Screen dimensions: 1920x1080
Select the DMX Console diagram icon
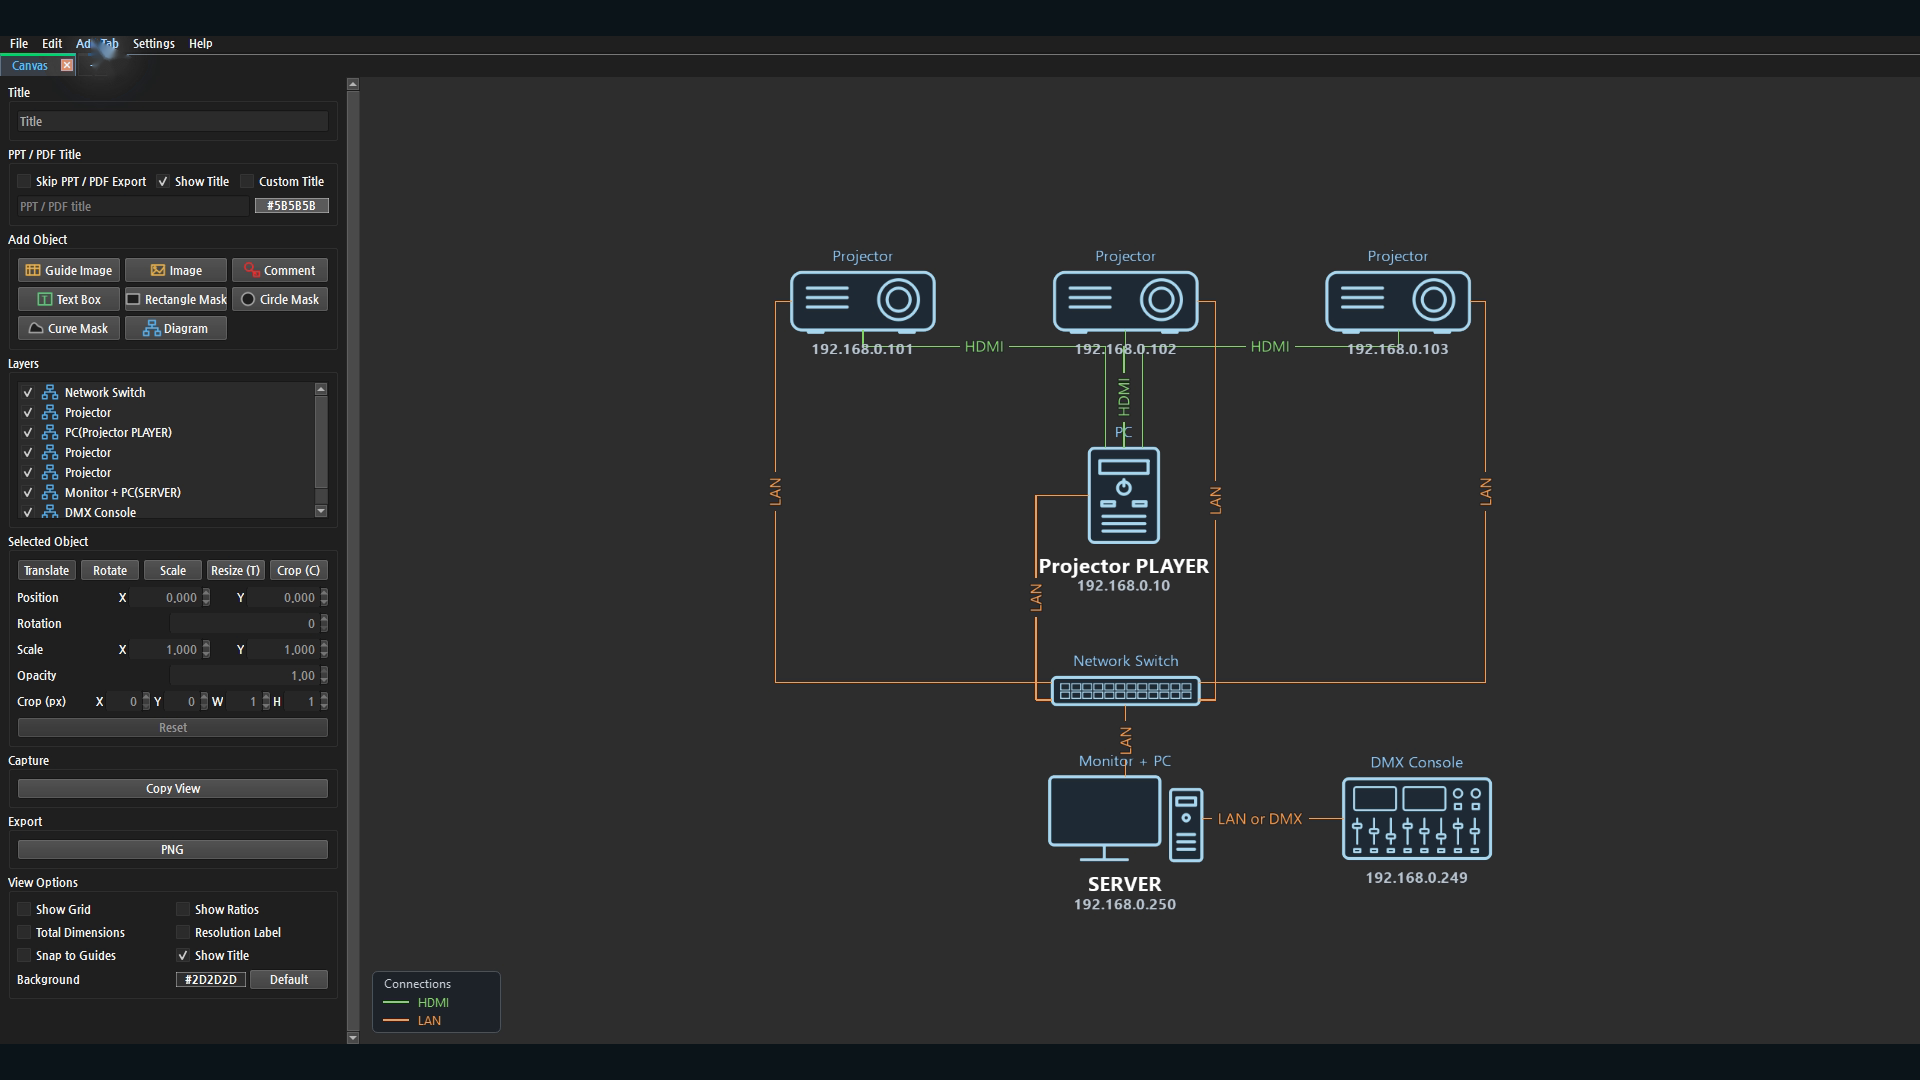pos(1416,818)
